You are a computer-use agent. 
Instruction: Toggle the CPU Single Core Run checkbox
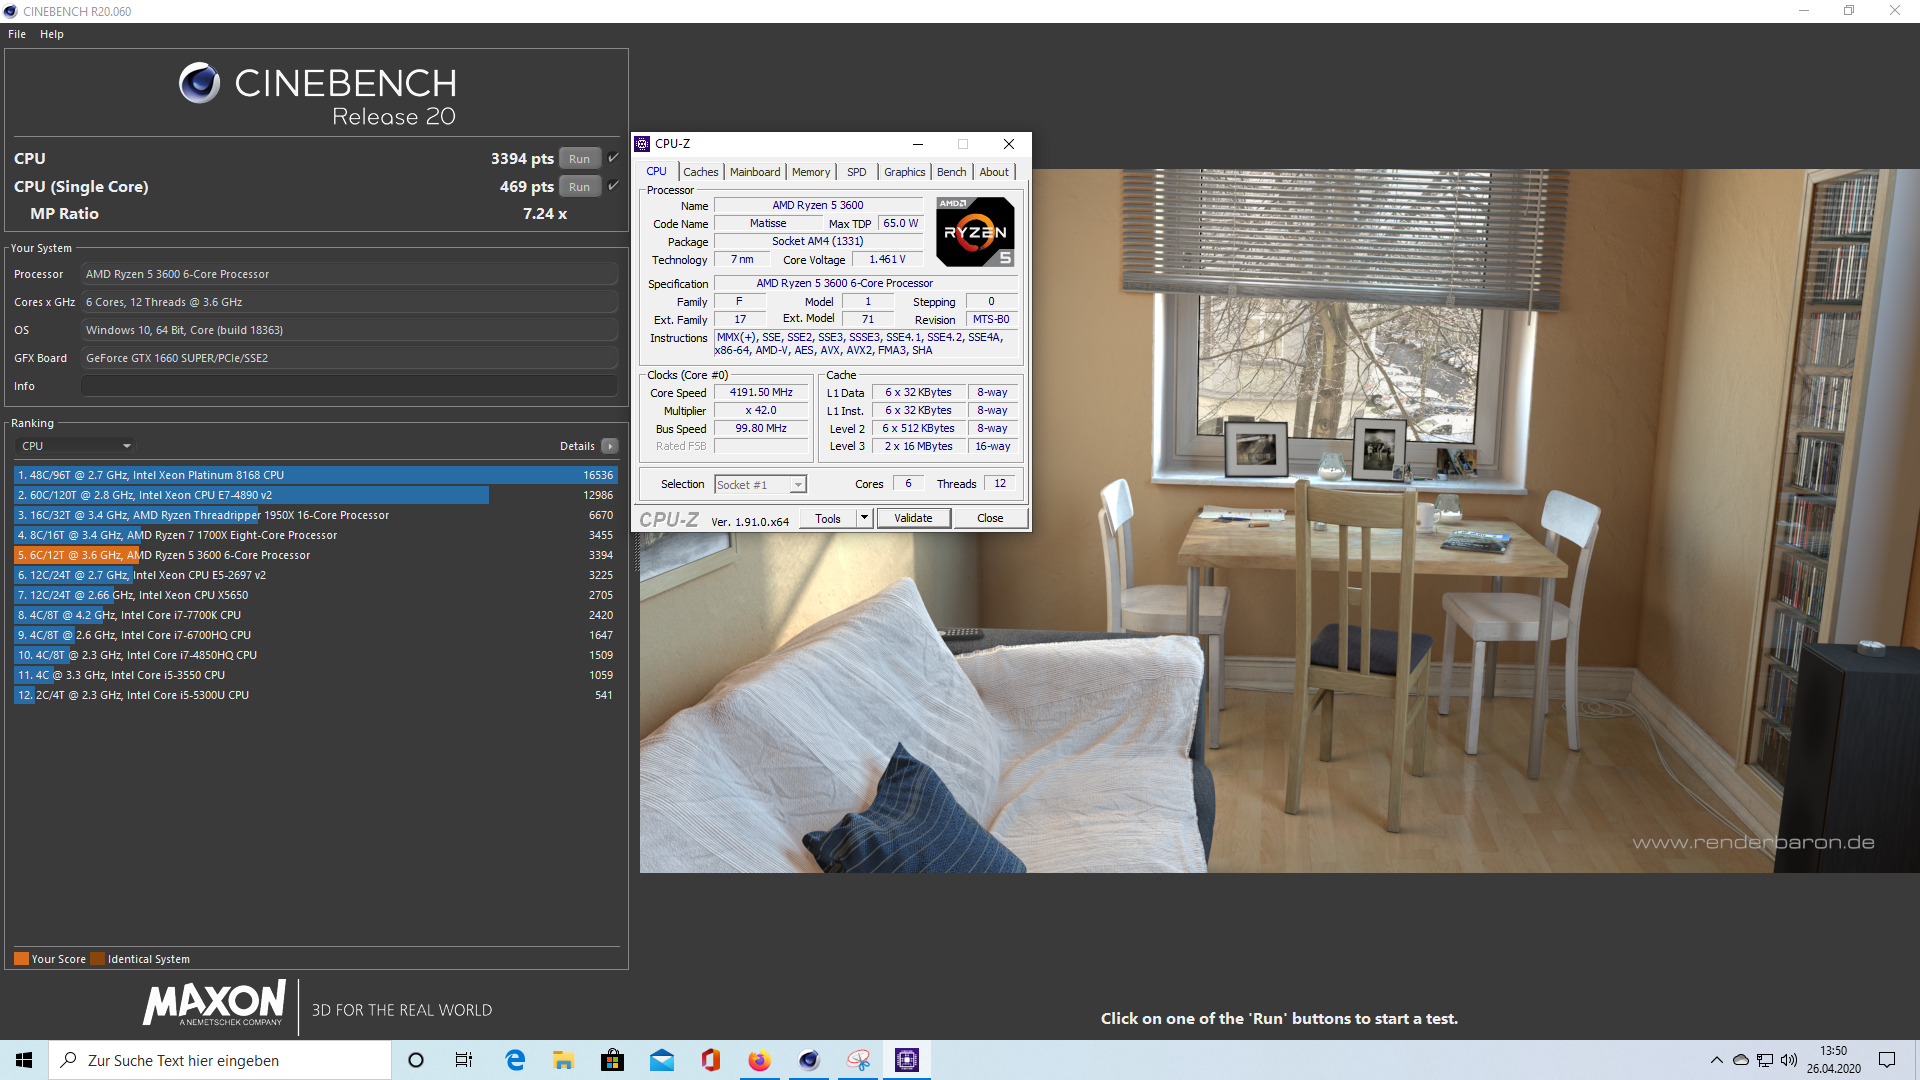[x=613, y=186]
